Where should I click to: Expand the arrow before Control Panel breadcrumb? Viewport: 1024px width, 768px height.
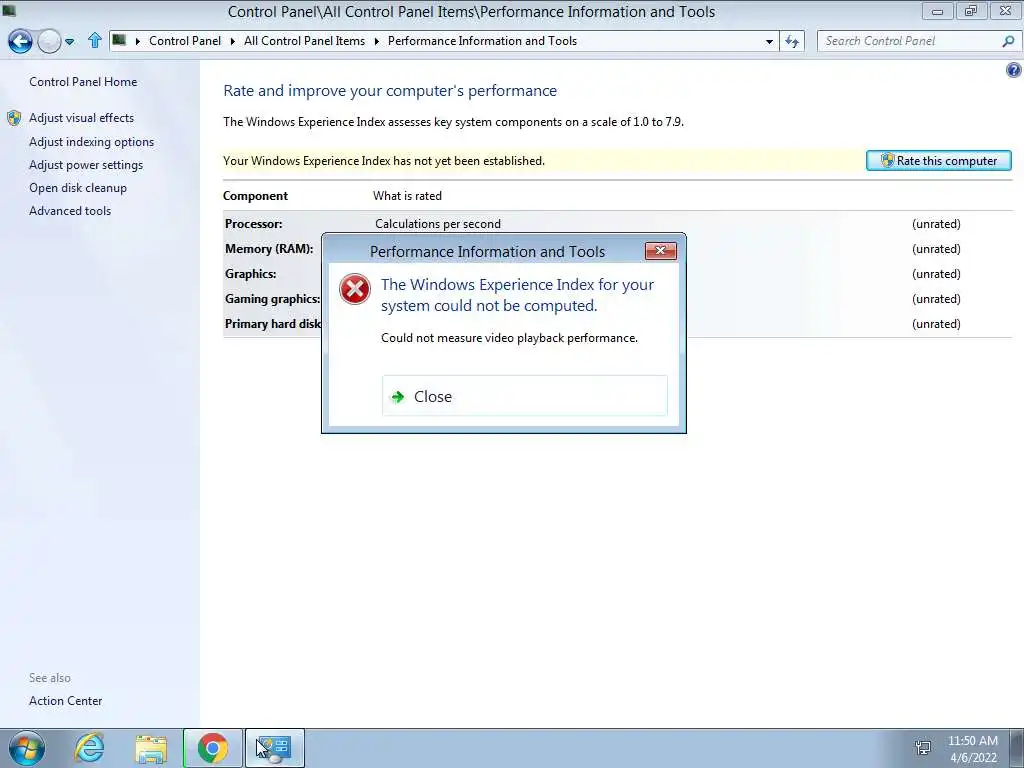pyautogui.click(x=138, y=41)
